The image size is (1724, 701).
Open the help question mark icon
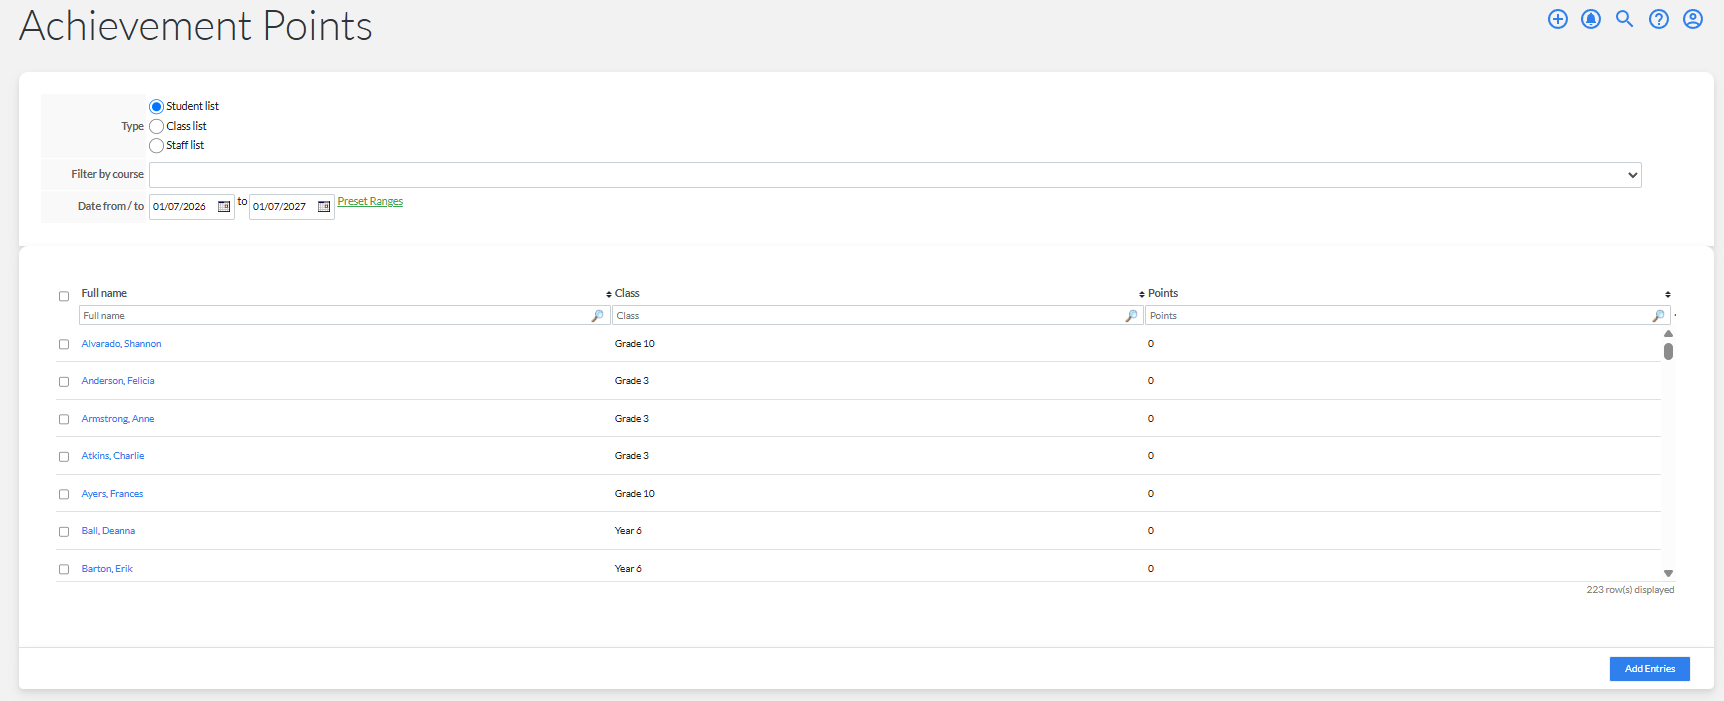coord(1659,19)
